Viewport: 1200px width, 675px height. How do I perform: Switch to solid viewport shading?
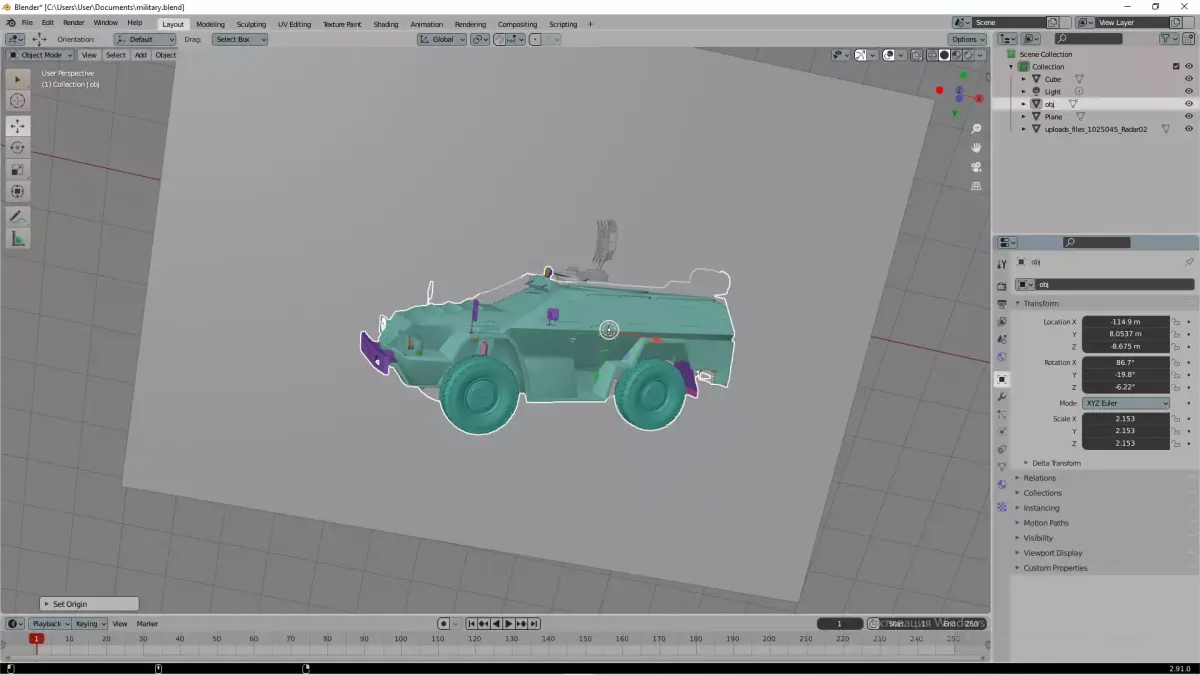point(944,55)
